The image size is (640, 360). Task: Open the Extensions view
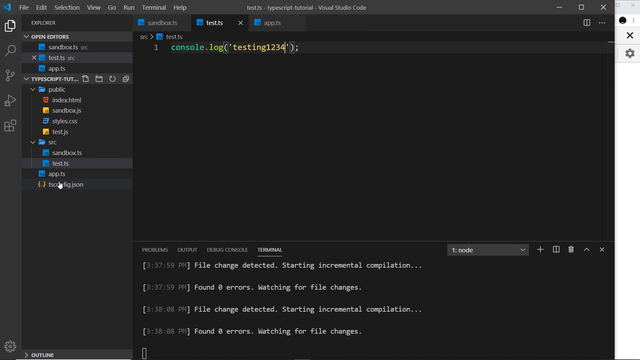click(10, 125)
